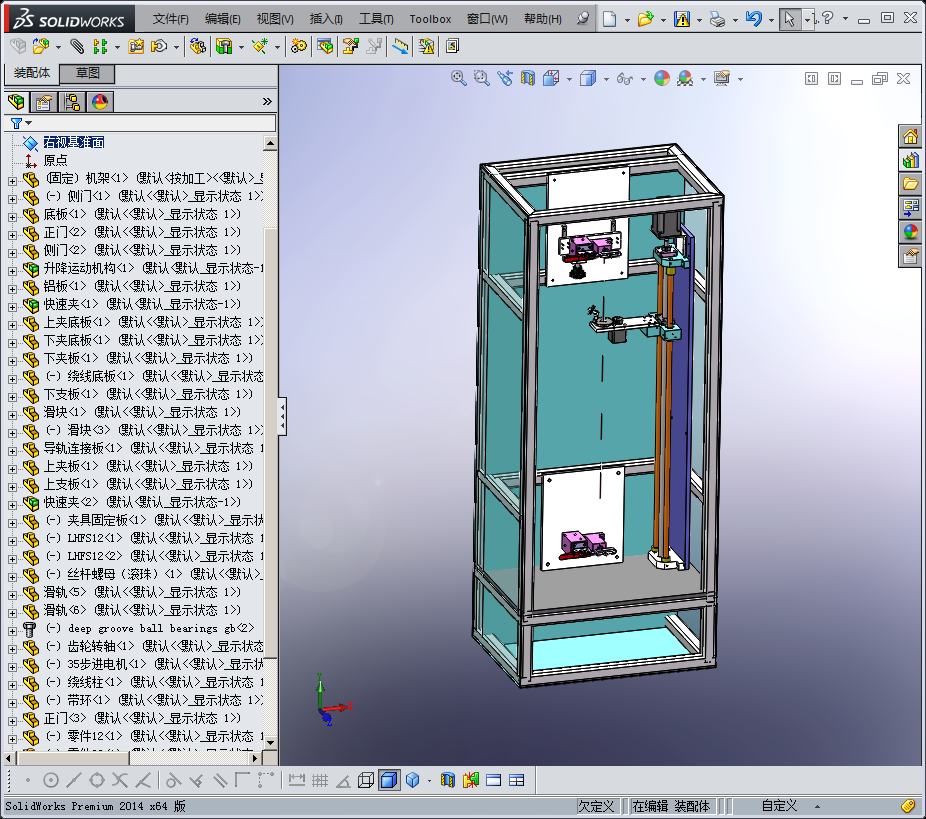Open the PropertyManager tab
This screenshot has height=819, width=926.
point(44,102)
